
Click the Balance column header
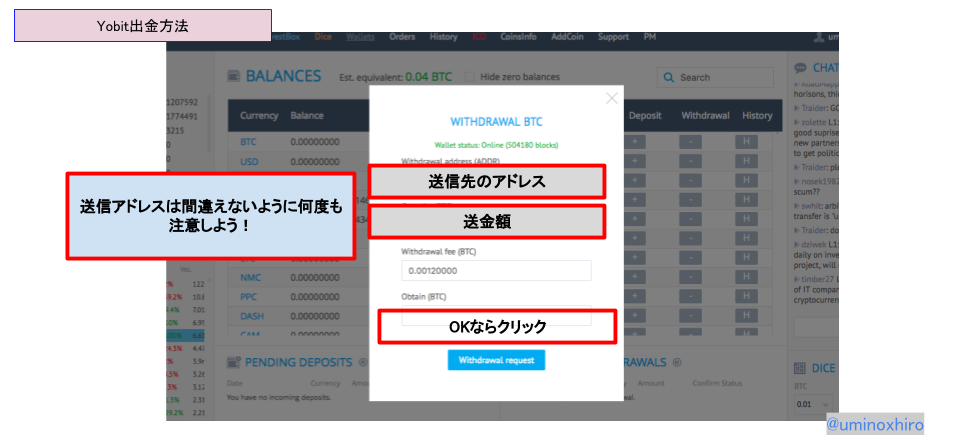[x=307, y=116]
